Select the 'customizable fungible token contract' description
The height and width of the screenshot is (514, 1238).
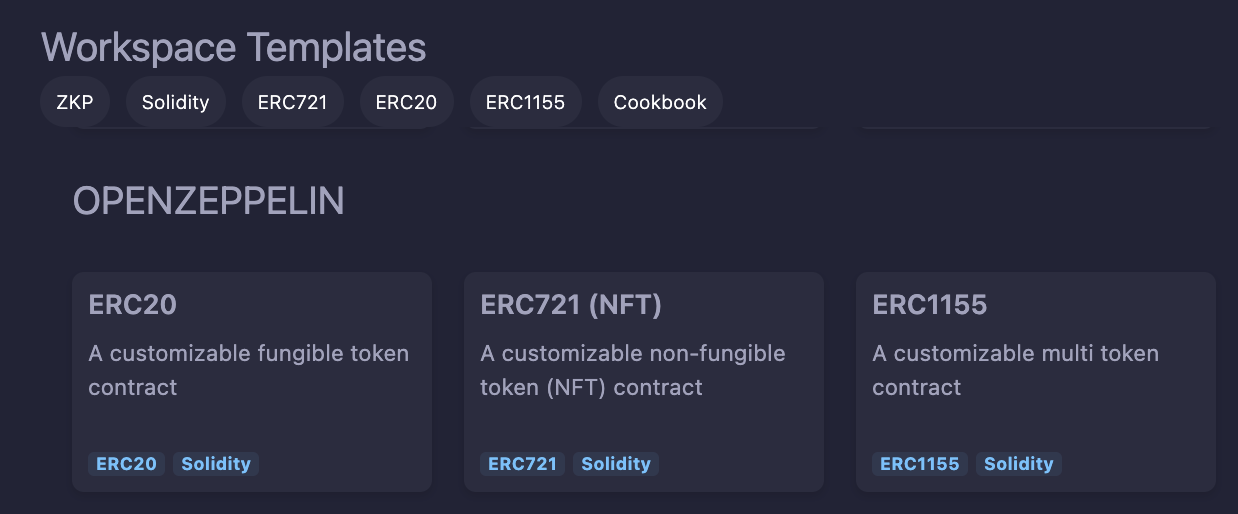[248, 370]
